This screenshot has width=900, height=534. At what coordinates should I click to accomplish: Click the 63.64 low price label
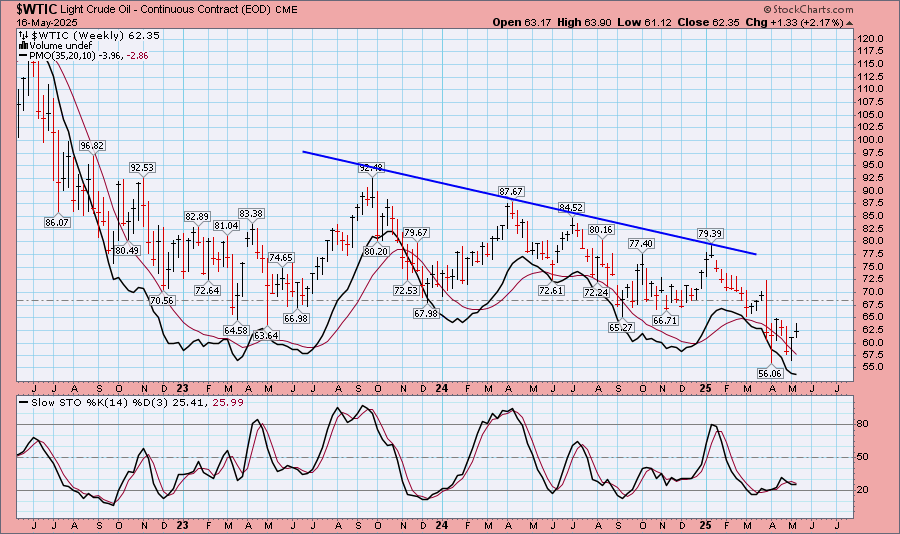click(x=266, y=336)
